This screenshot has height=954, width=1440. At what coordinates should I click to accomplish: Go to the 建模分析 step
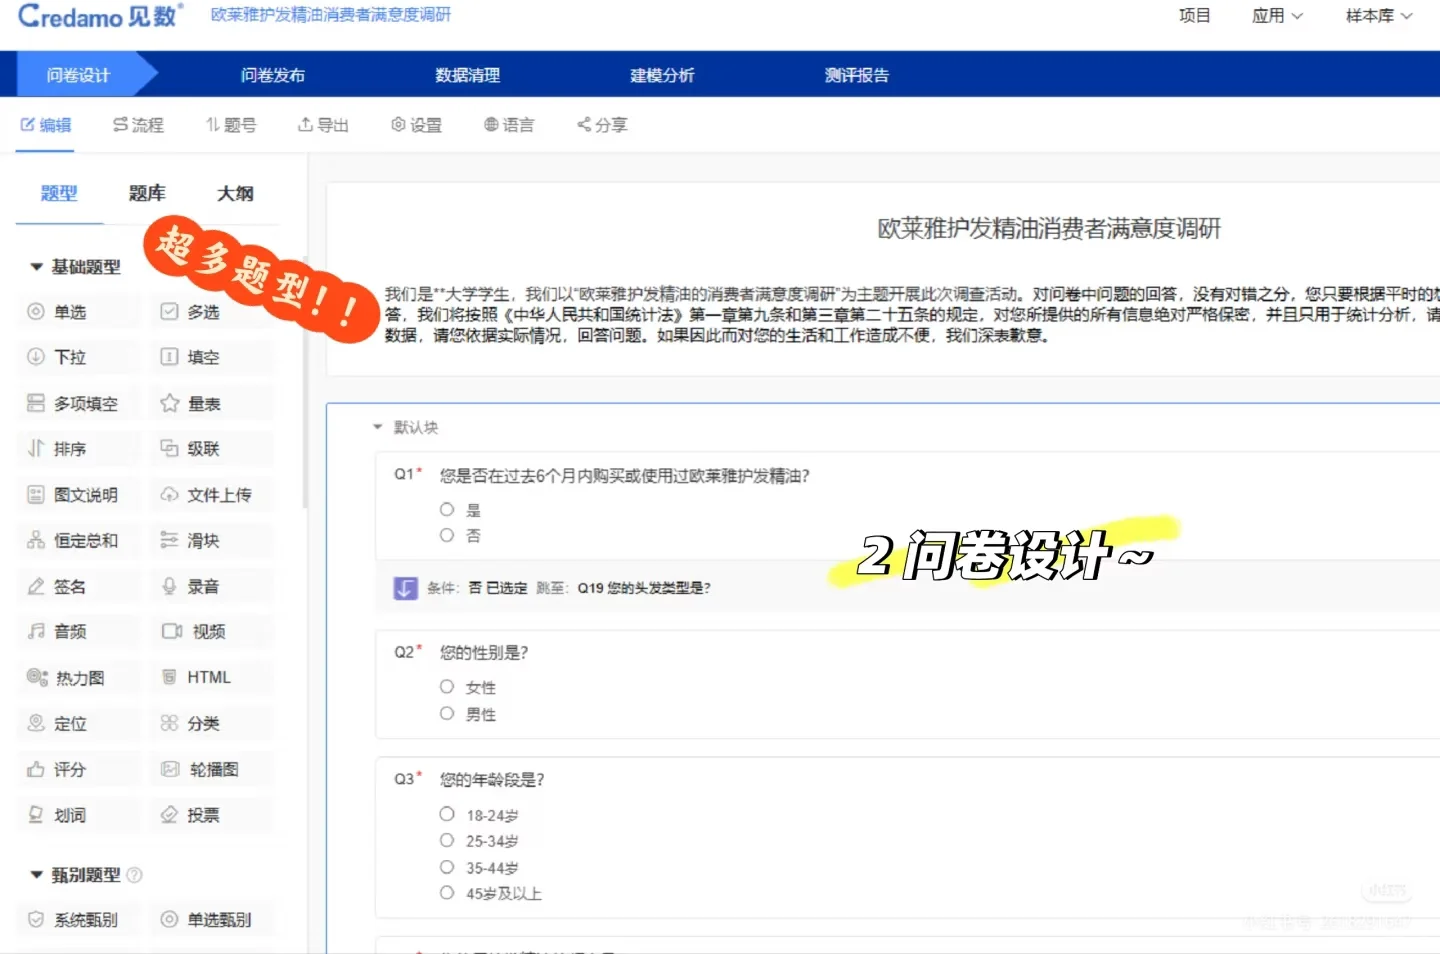click(662, 75)
